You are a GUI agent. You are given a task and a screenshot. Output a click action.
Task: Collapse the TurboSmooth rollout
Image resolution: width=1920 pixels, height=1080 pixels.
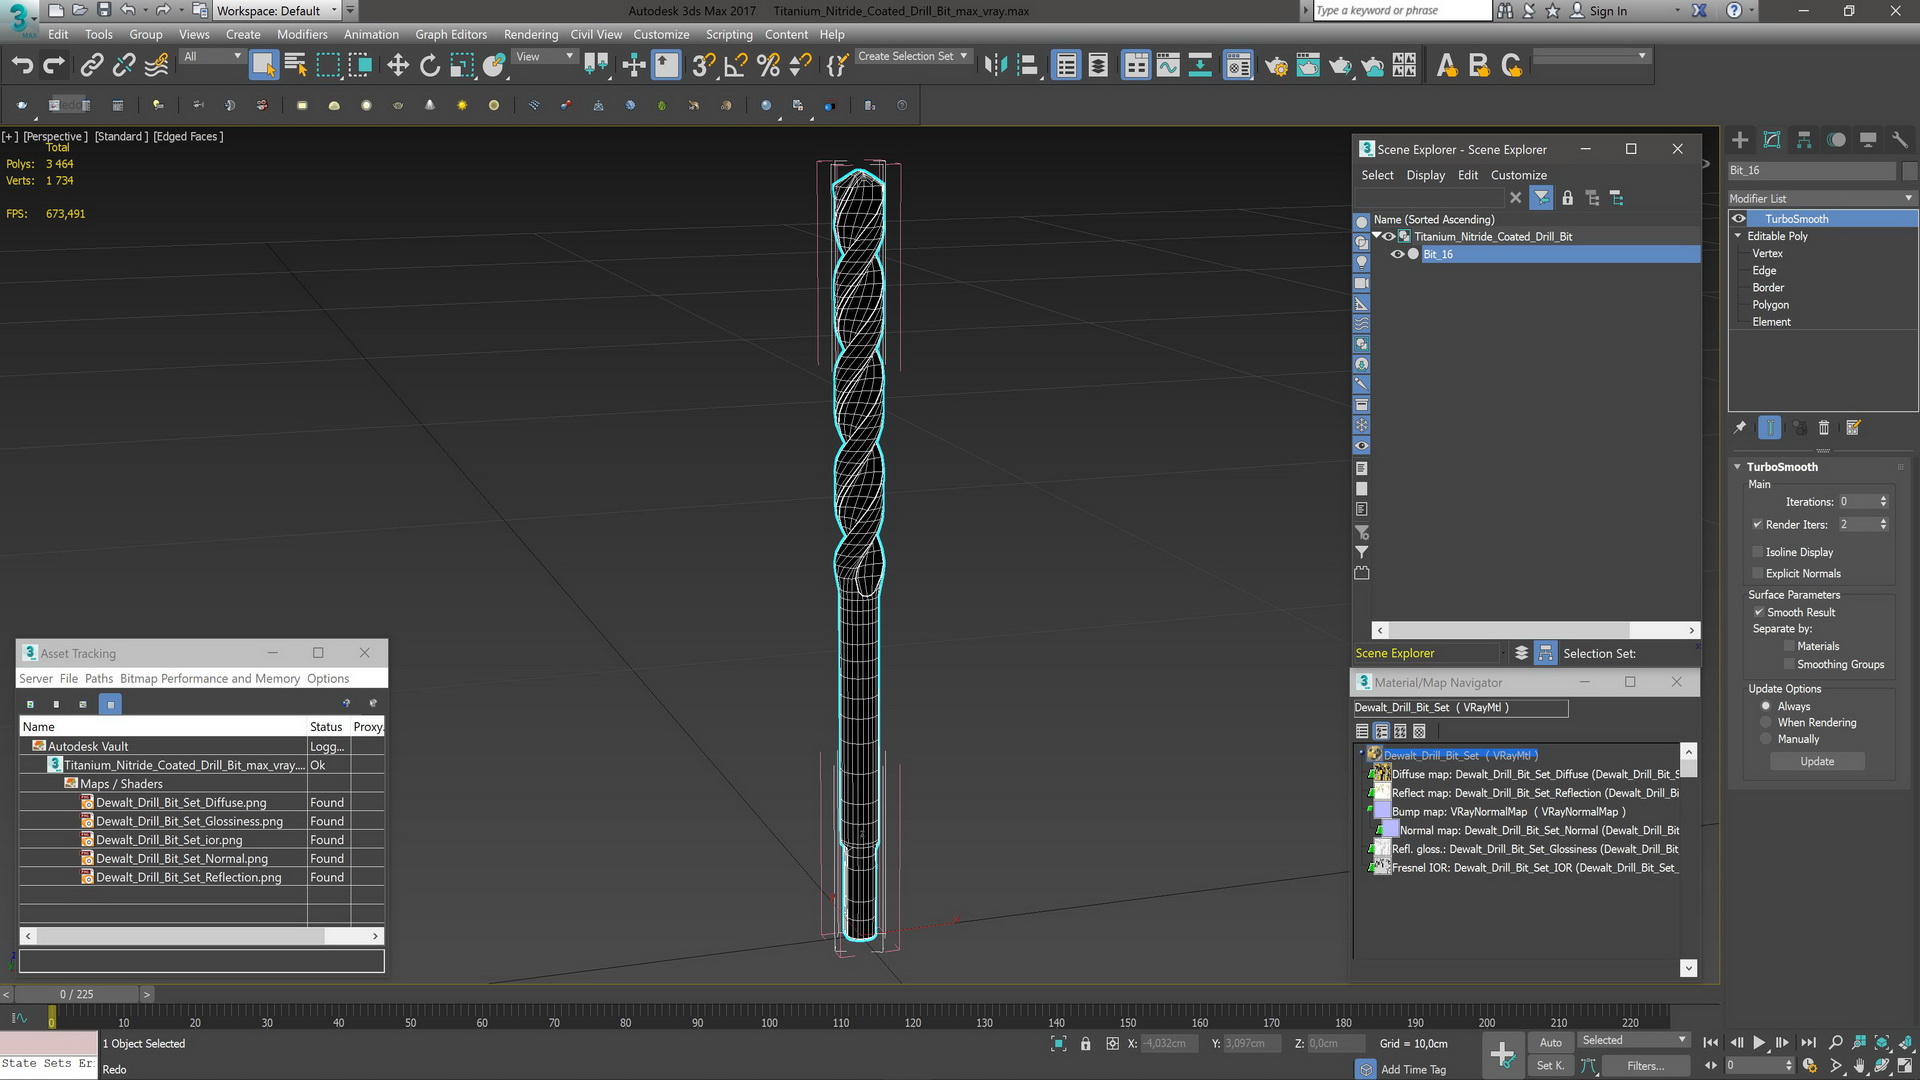pyautogui.click(x=1738, y=467)
